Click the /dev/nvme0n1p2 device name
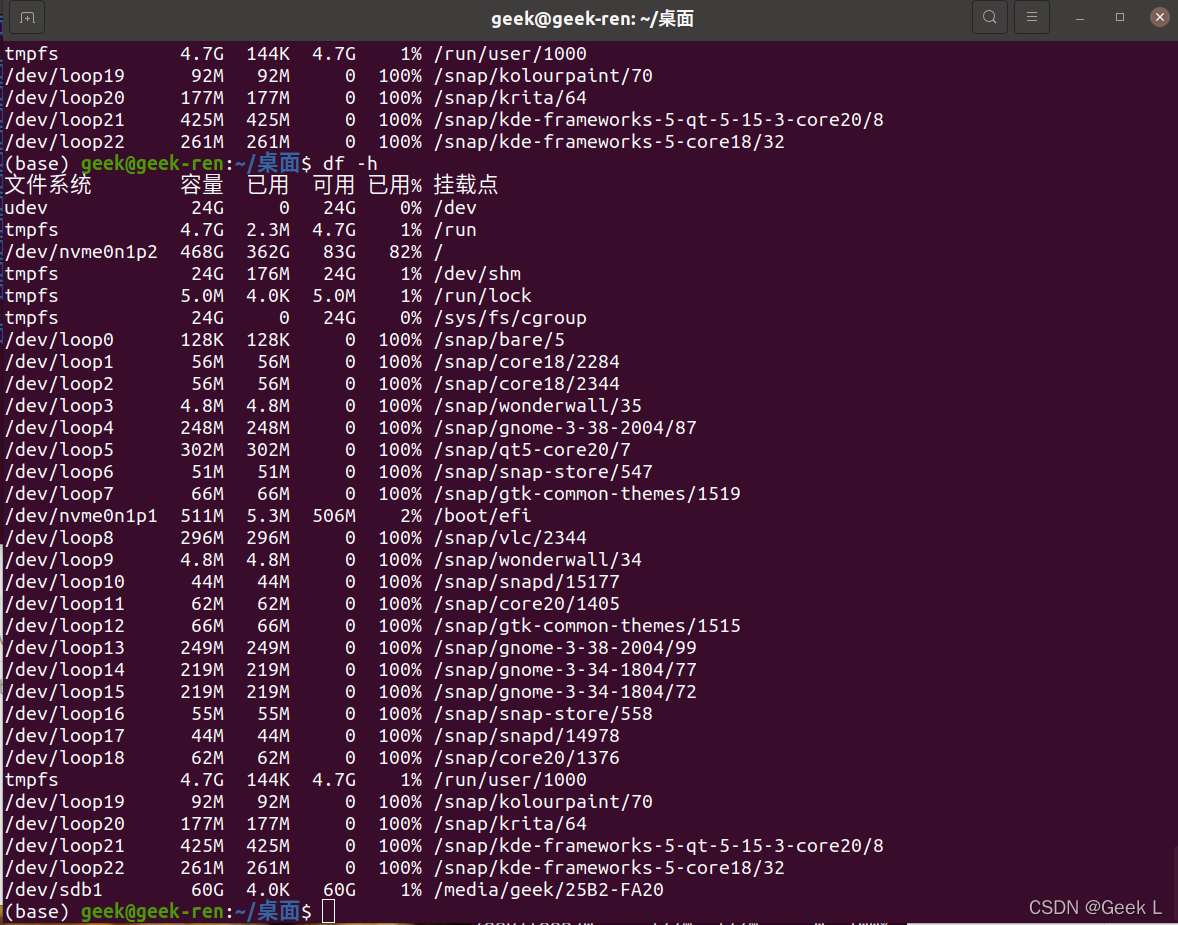 coord(81,252)
